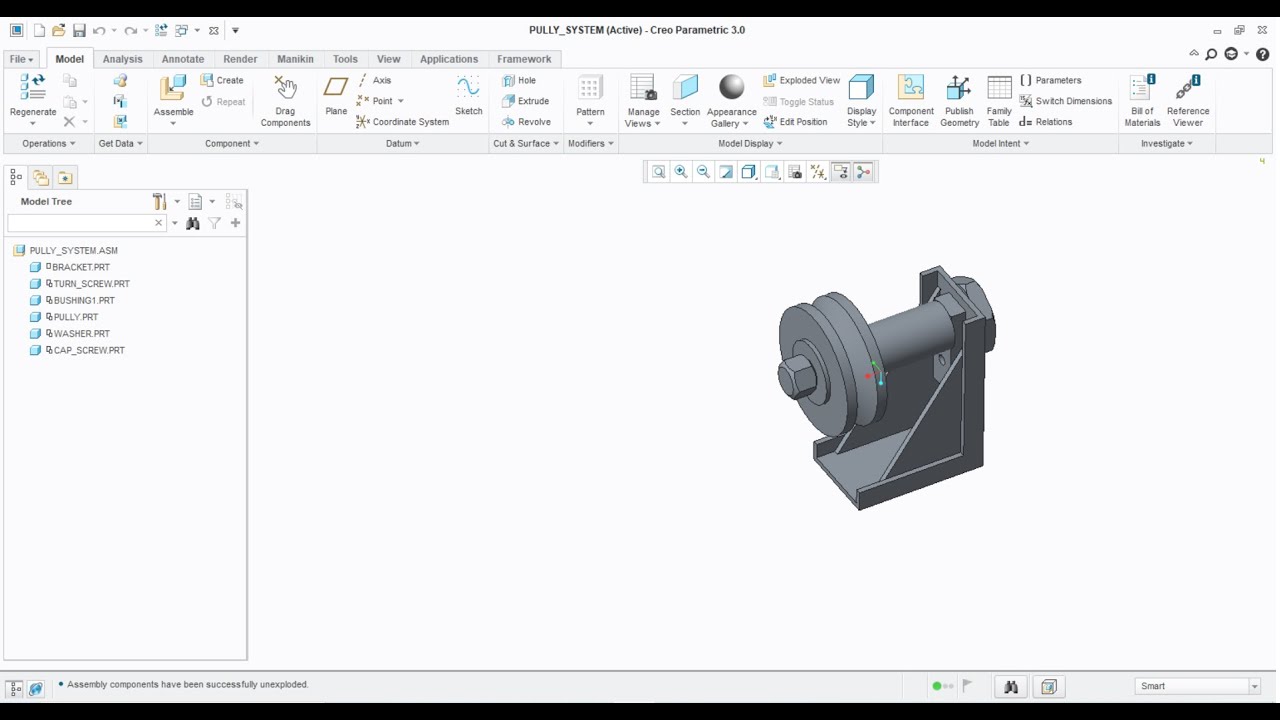Expand the Operations group dropdown
This screenshot has height=720, width=1280.
pyautogui.click(x=48, y=143)
